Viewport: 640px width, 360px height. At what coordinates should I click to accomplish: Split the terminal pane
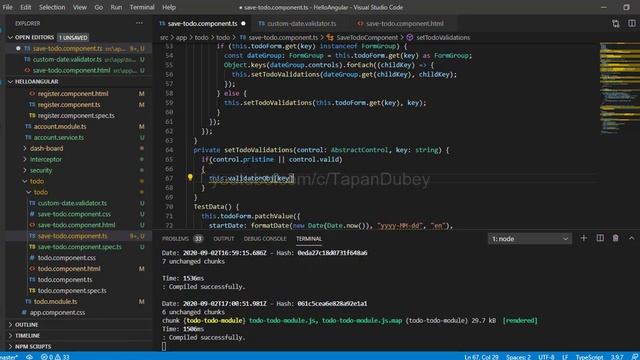[x=600, y=238]
